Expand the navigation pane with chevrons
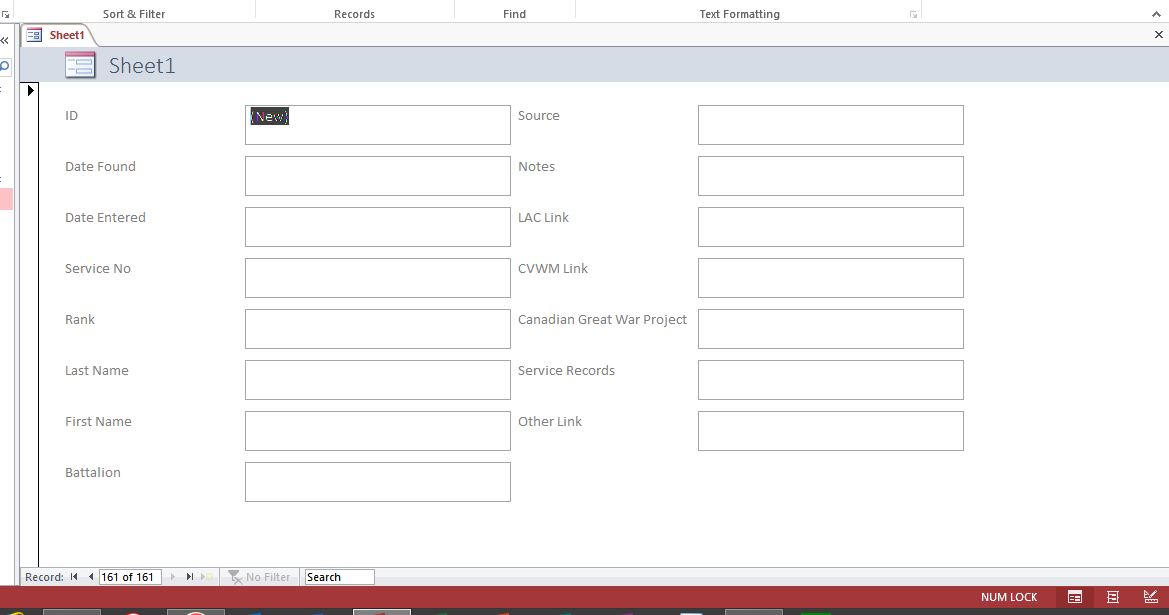 [5, 41]
